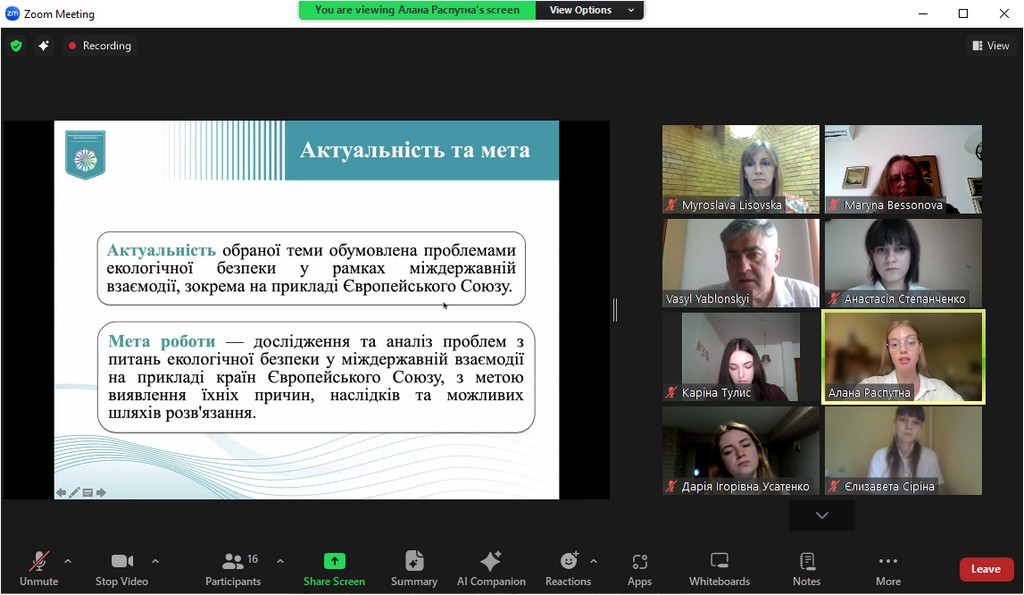1024x595 pixels.
Task: Toggle the sparkle AI icon near Recording
Action: click(44, 46)
